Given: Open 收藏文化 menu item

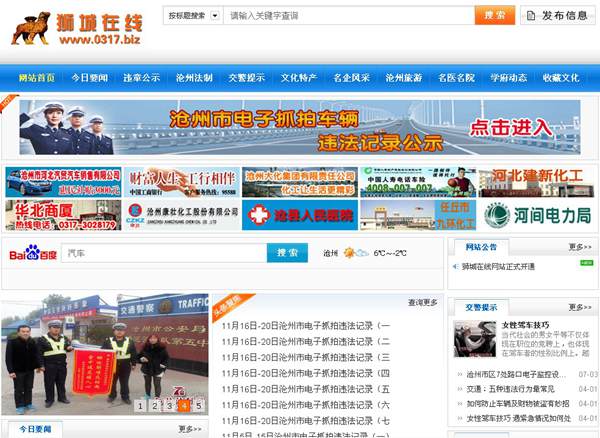Looking at the screenshot, I should pos(561,78).
